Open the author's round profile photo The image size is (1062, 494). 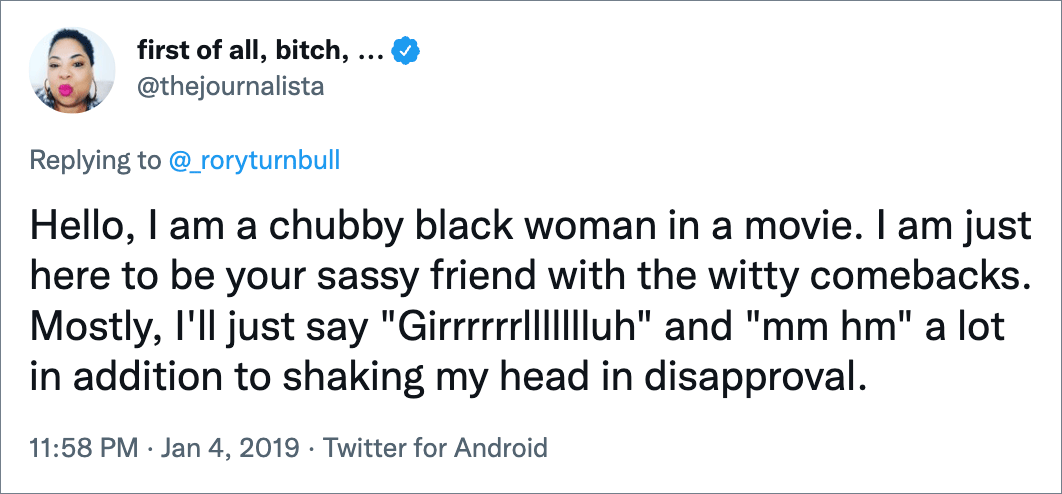(72, 70)
